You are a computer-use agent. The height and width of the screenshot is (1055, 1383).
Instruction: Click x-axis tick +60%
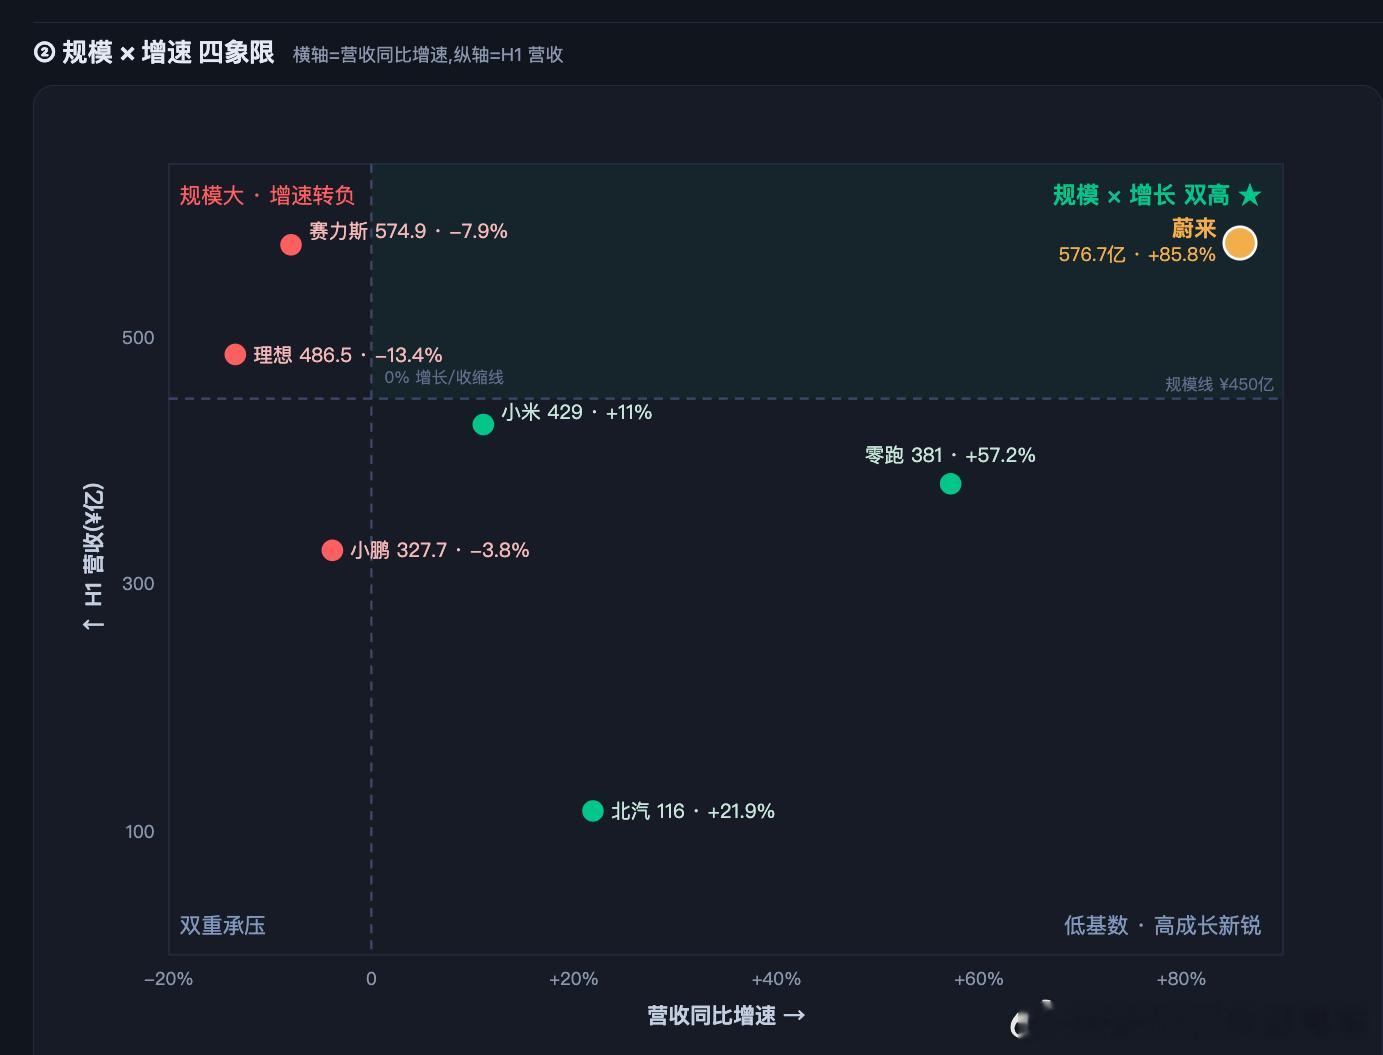tap(979, 979)
